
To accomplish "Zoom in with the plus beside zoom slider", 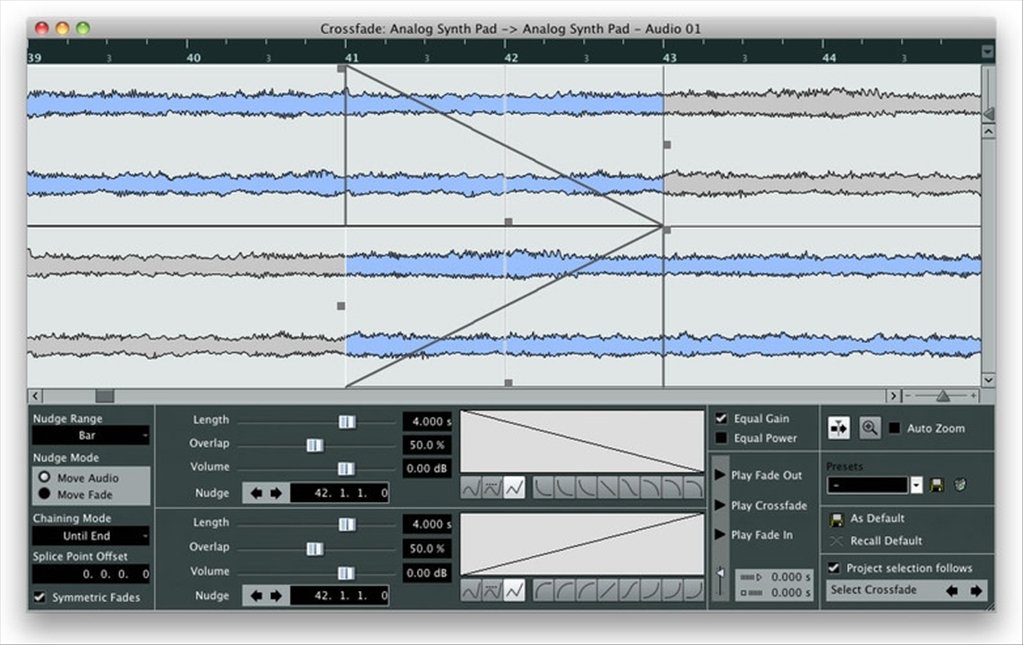I will [973, 396].
